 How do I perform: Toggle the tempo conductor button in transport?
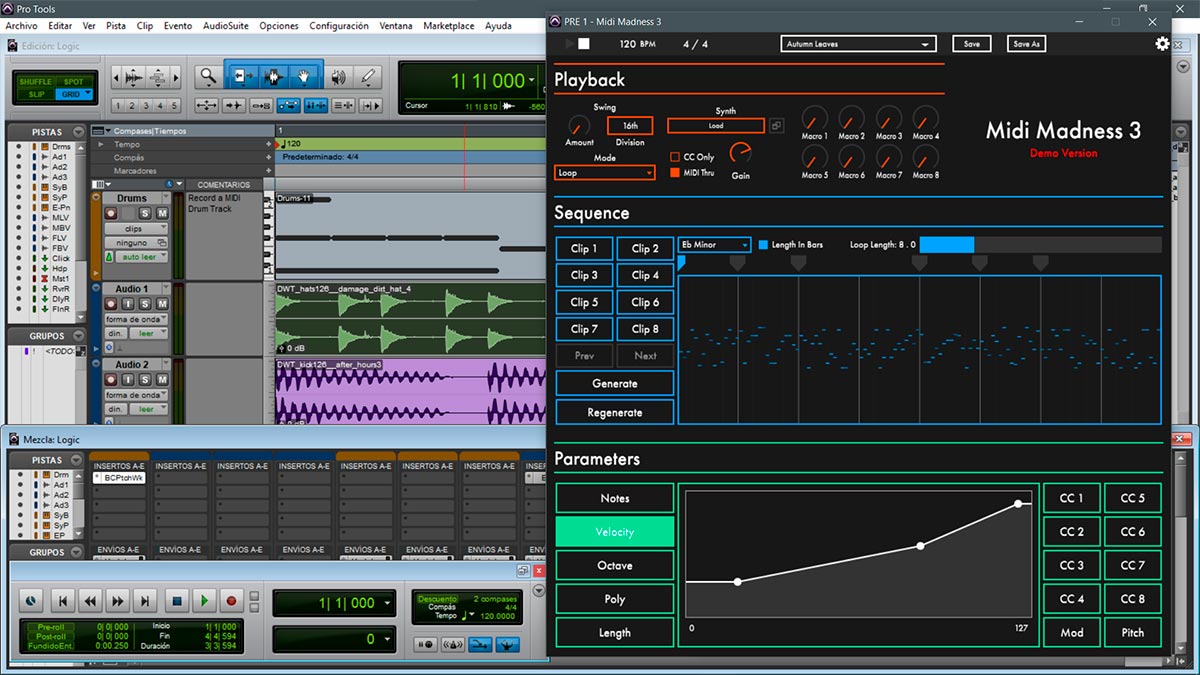[508, 645]
